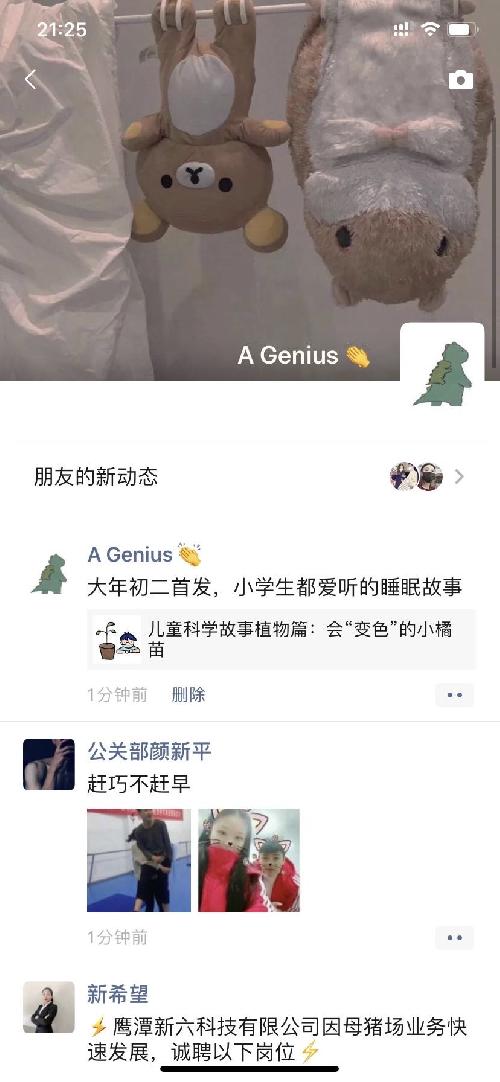This screenshot has height=1082, width=500.
Task: Open A Genius post's dinosaur avatar
Action: pos(49,575)
